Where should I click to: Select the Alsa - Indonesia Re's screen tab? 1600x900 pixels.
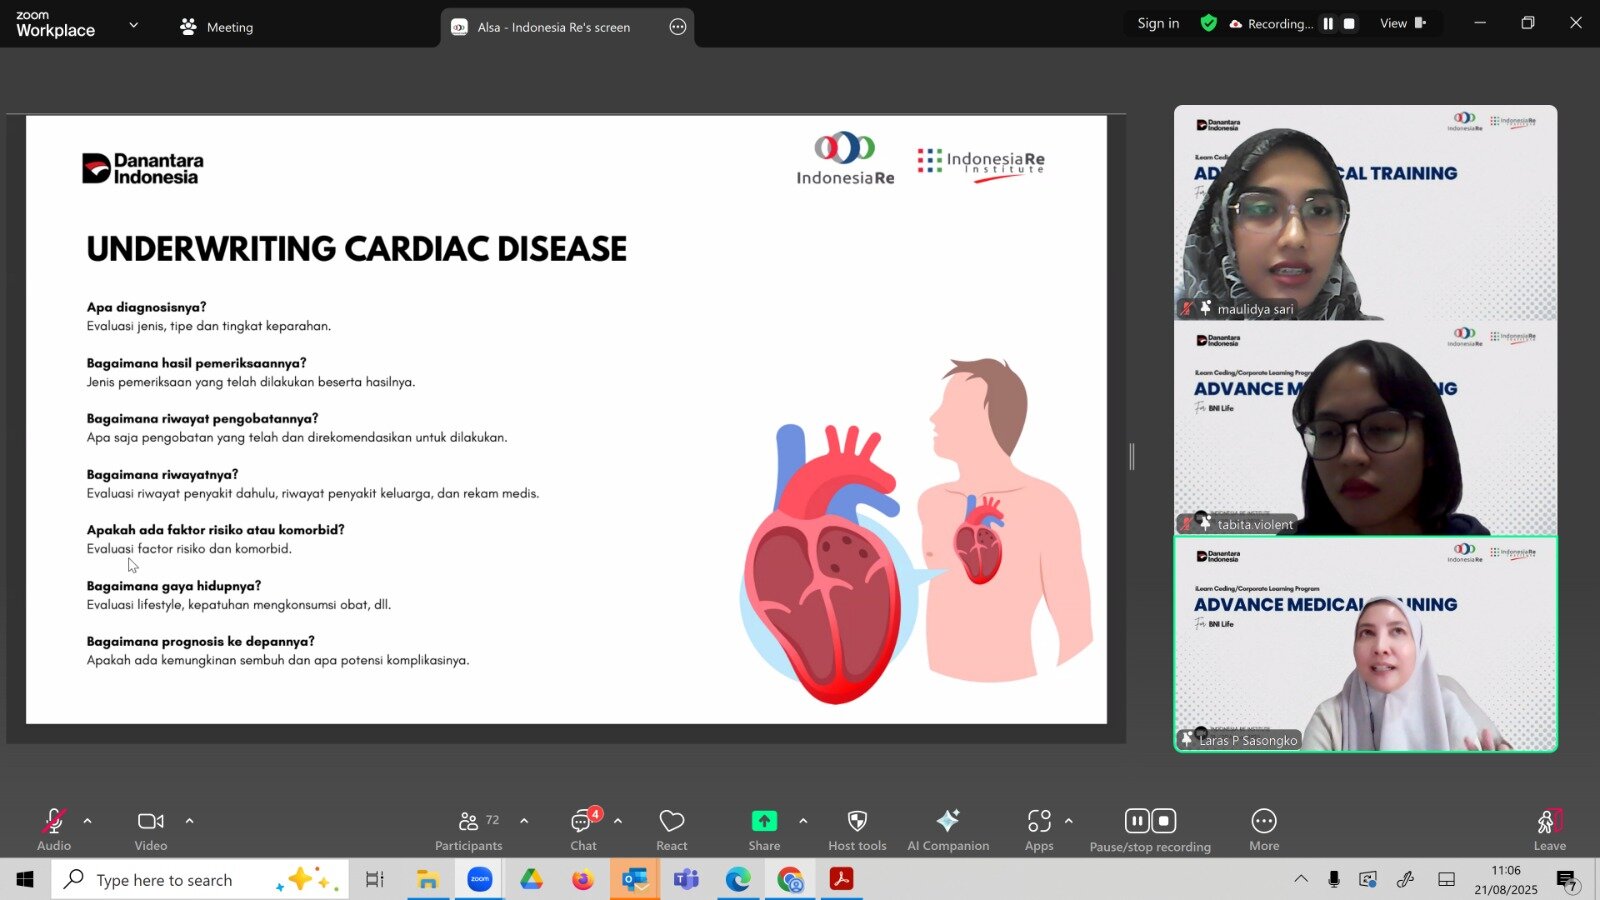pos(553,27)
